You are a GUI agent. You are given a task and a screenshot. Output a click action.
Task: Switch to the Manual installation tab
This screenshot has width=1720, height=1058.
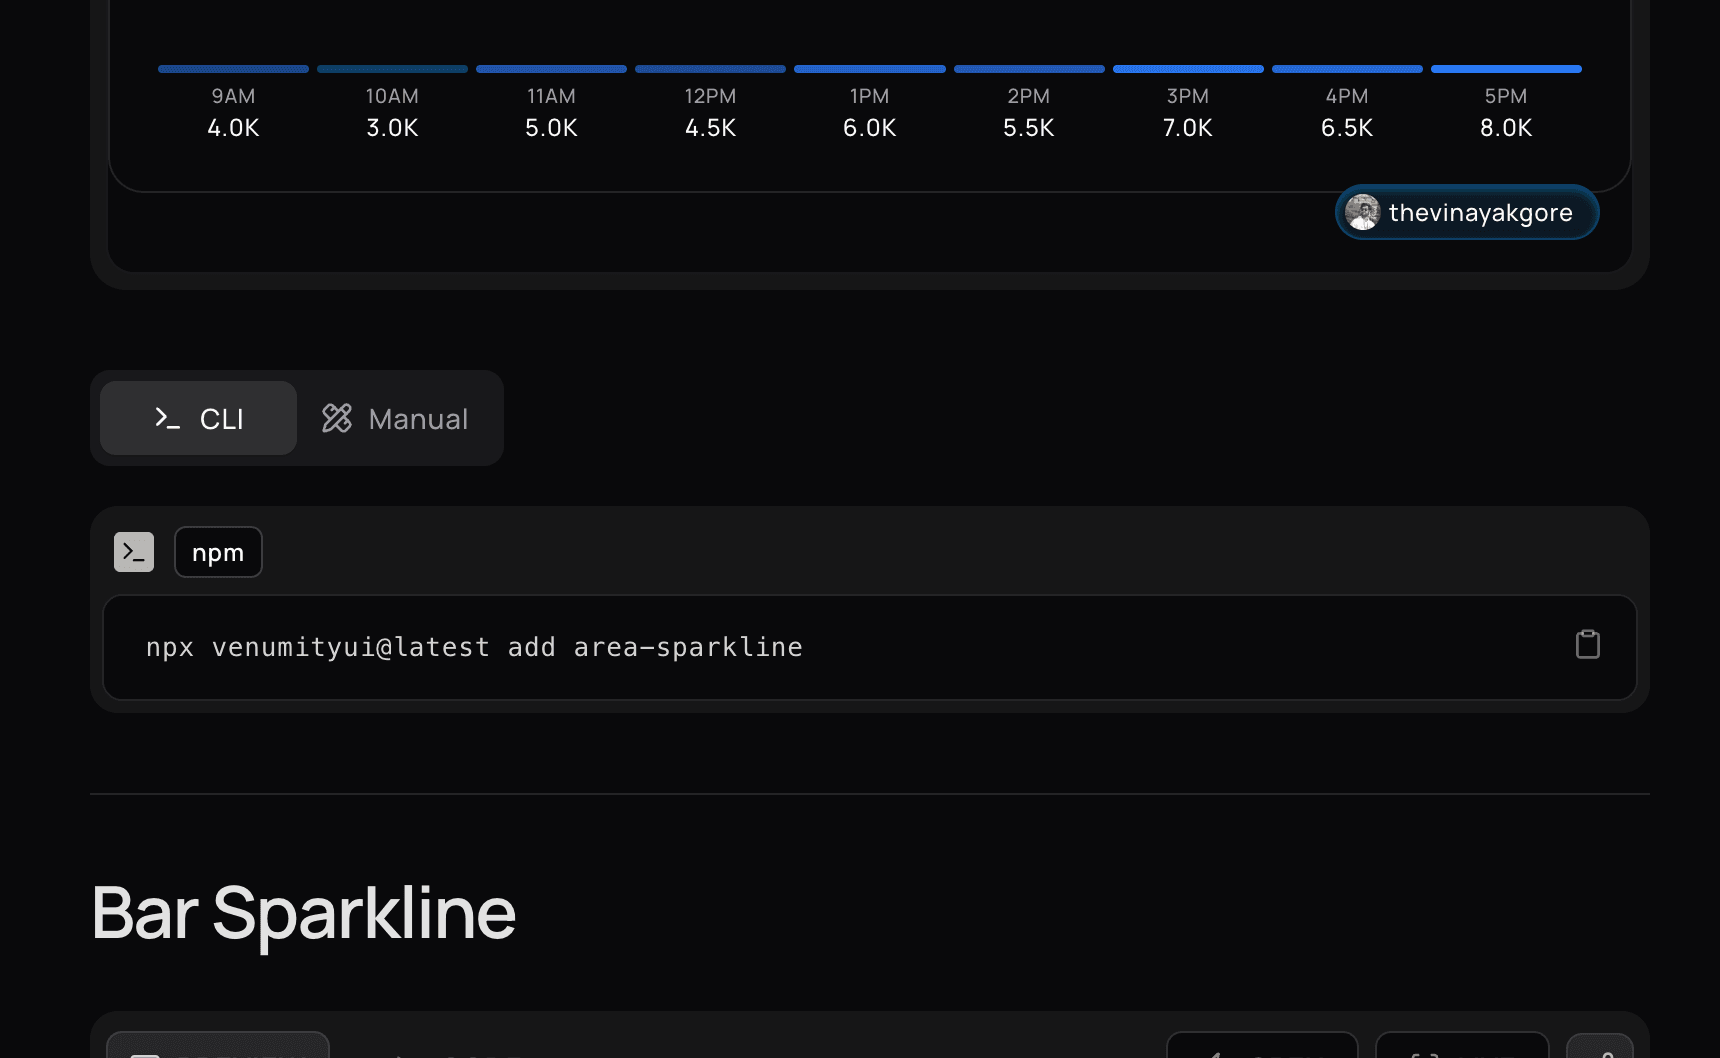tap(395, 418)
